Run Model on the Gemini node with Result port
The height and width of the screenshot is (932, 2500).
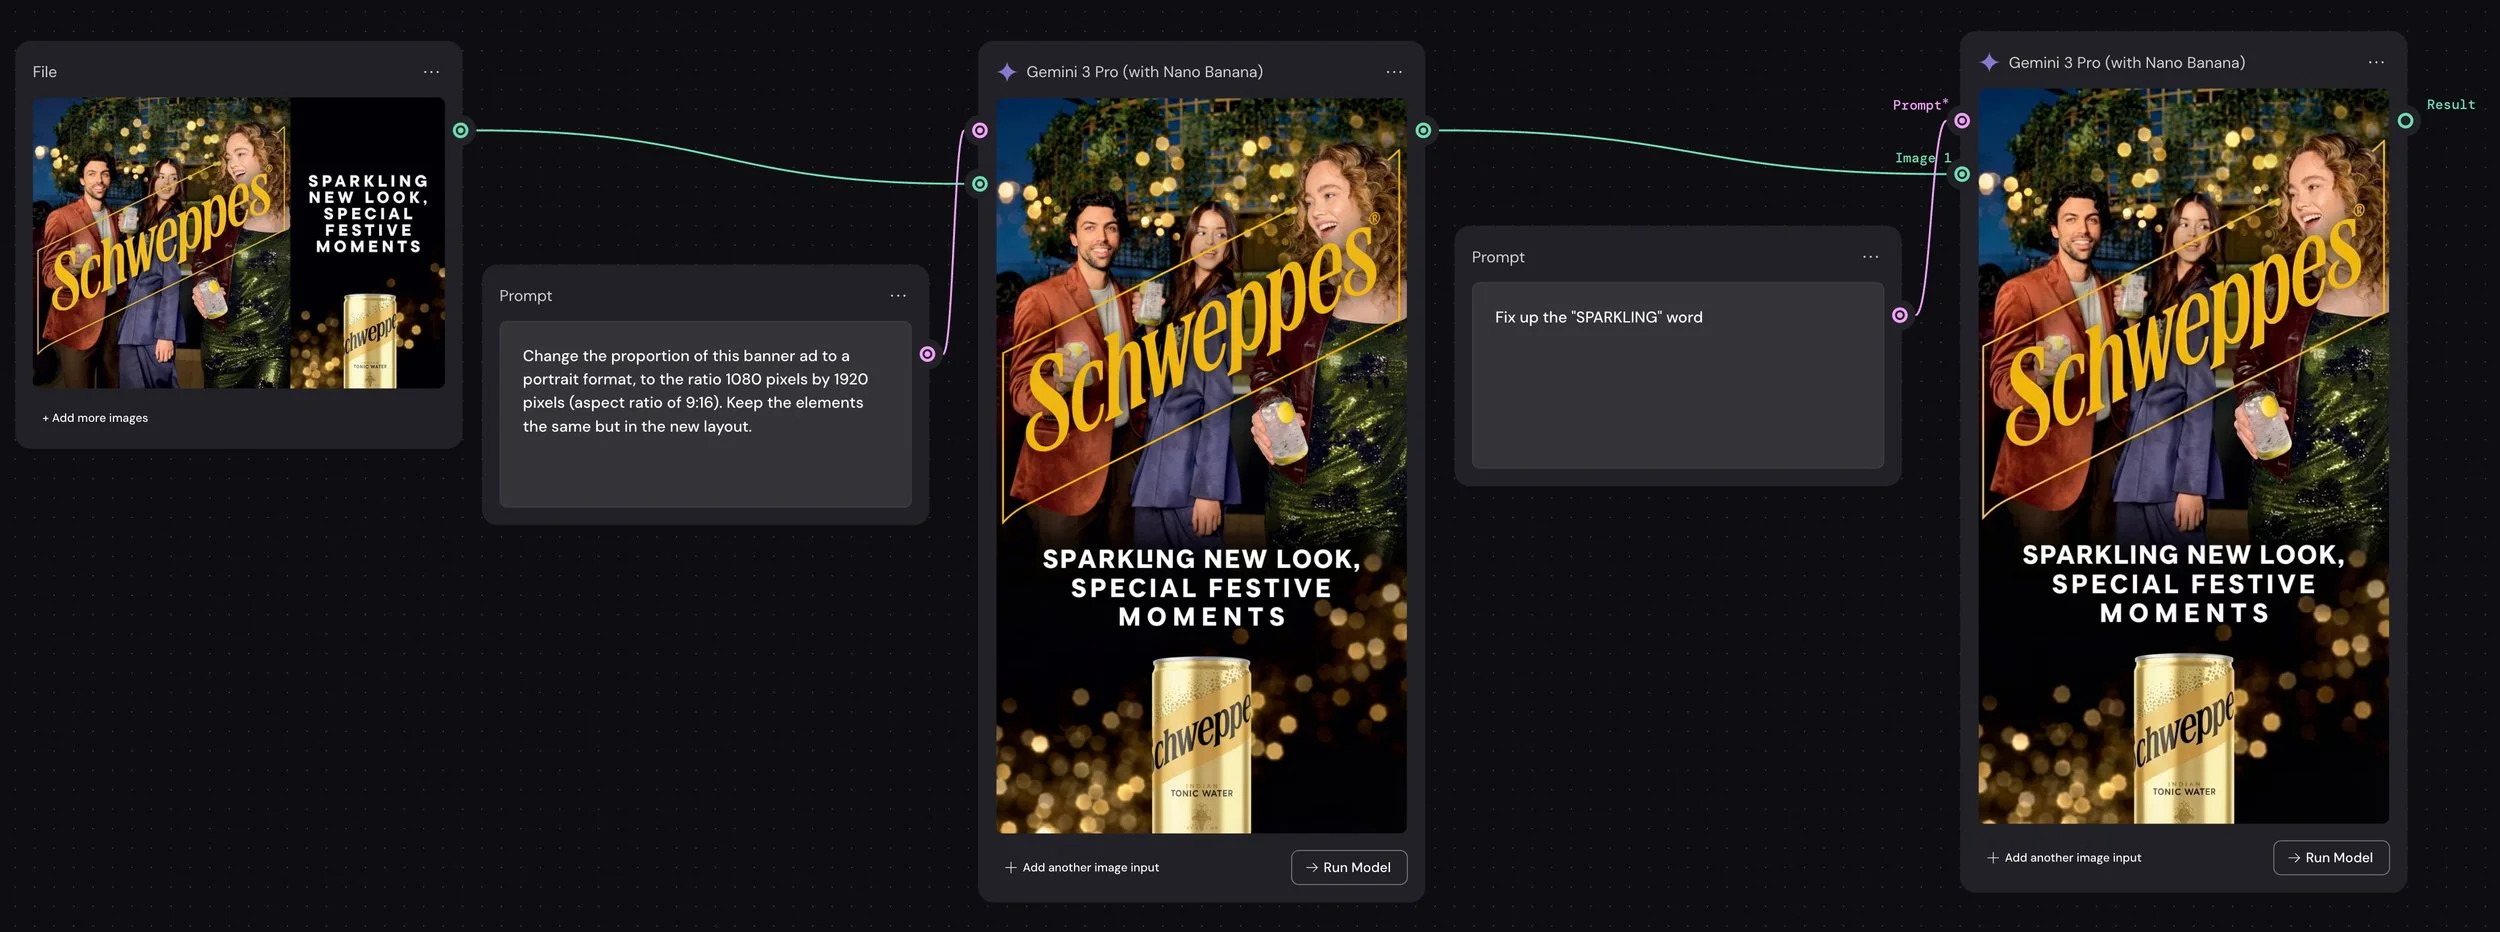coord(2331,857)
